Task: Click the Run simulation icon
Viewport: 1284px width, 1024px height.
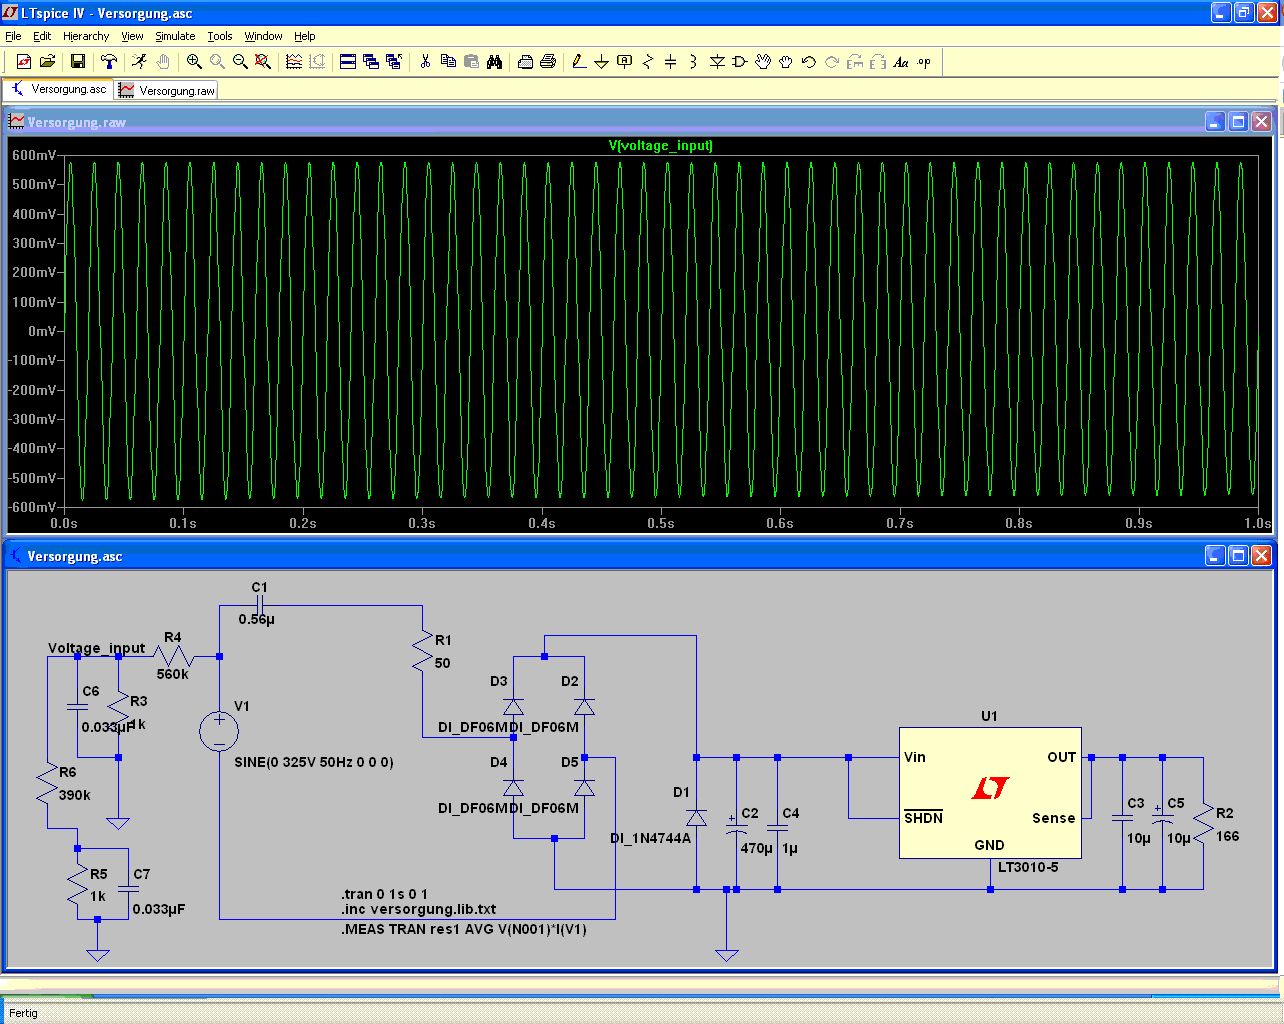Action: 139,62
